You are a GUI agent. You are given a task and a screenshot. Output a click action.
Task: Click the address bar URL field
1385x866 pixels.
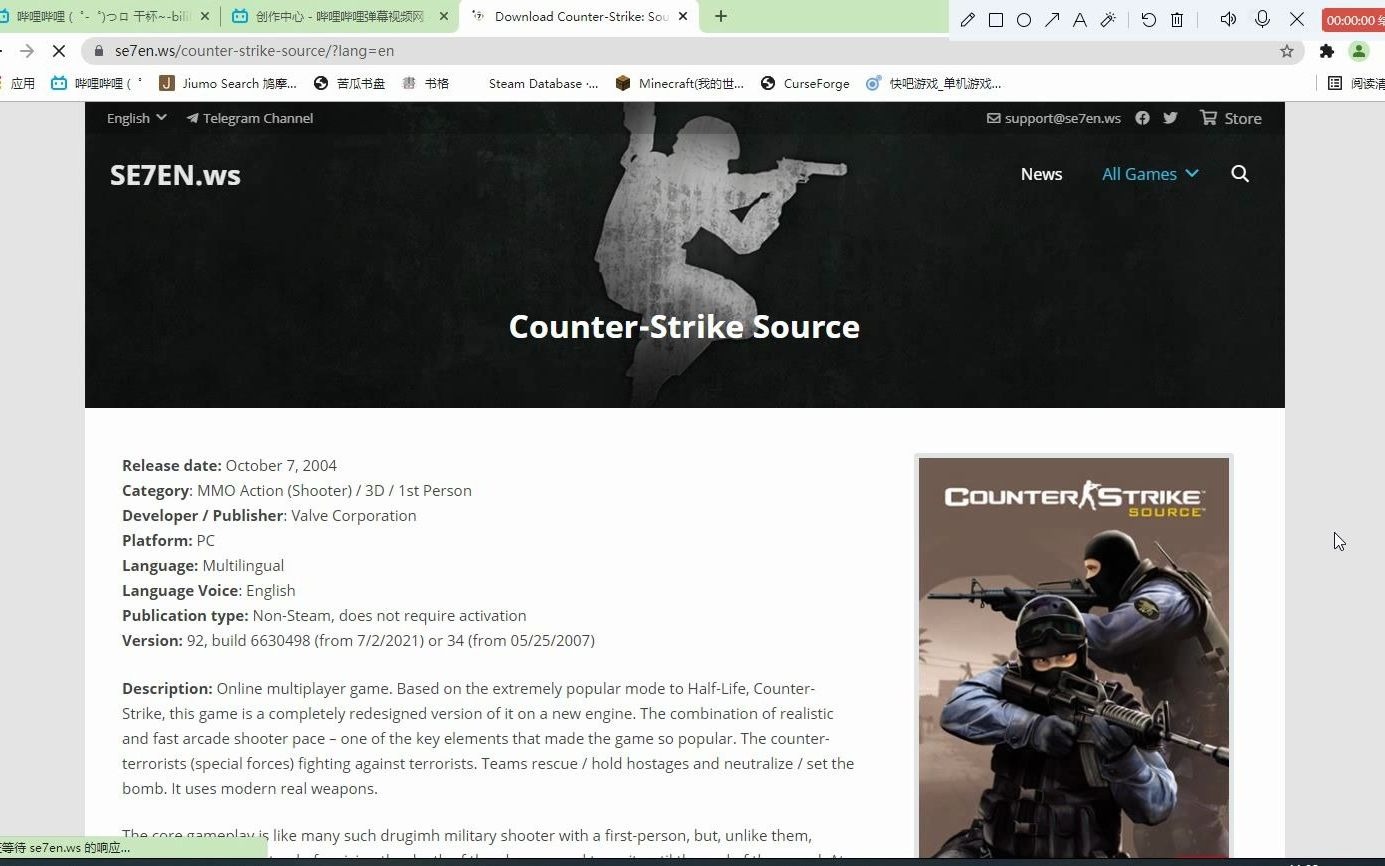click(690, 51)
